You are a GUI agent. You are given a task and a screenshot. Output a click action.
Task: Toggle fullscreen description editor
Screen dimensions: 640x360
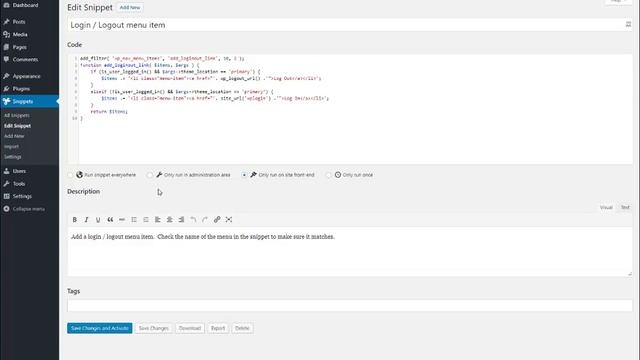229,220
